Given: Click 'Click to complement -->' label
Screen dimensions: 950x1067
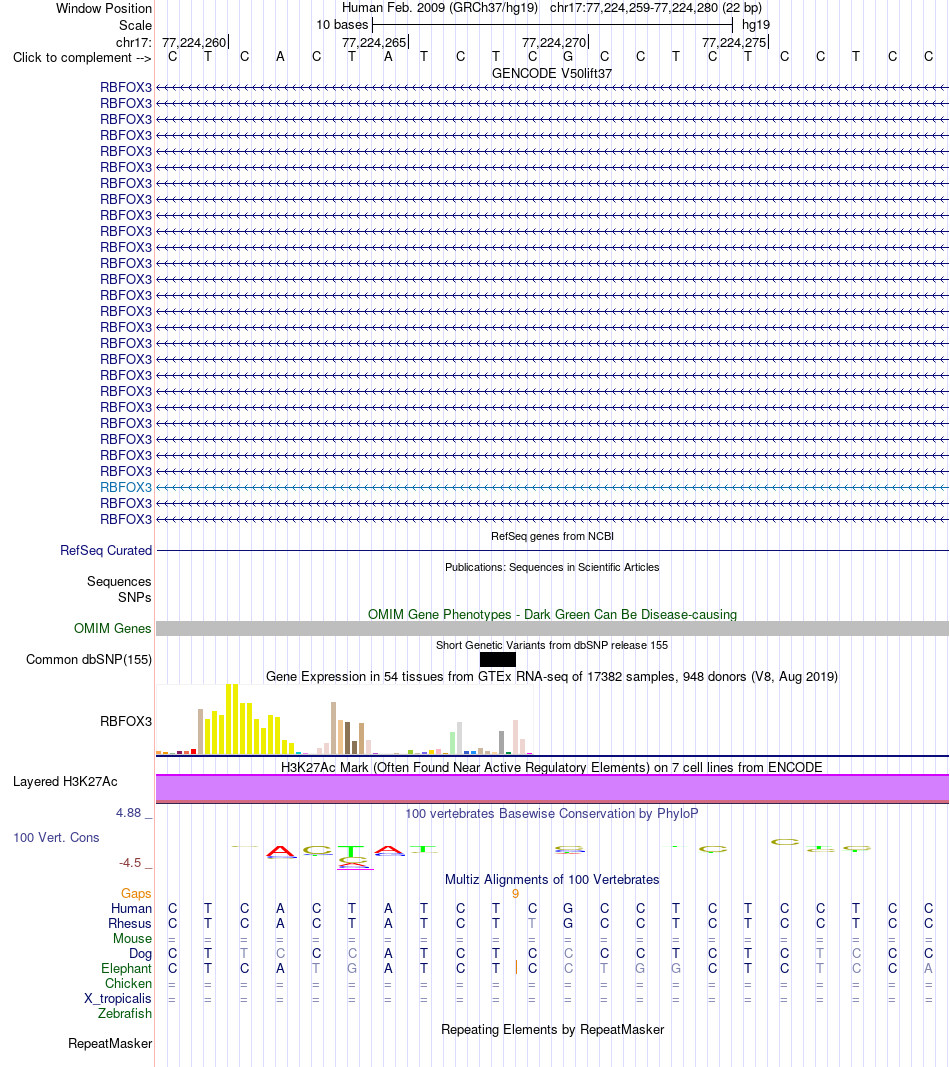Looking at the screenshot, I should 82,58.
